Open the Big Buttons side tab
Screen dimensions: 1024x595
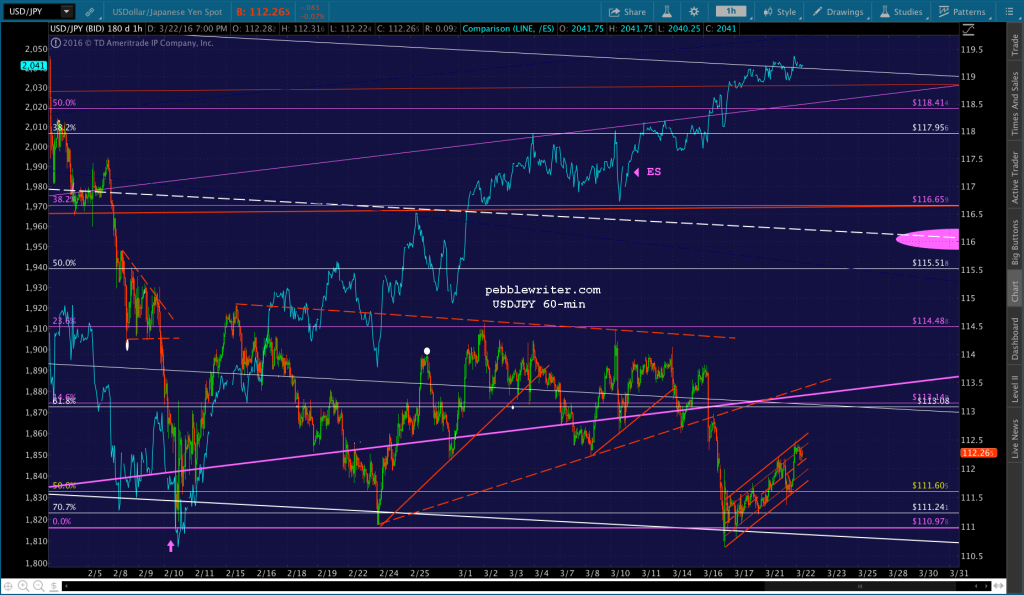(1015, 242)
